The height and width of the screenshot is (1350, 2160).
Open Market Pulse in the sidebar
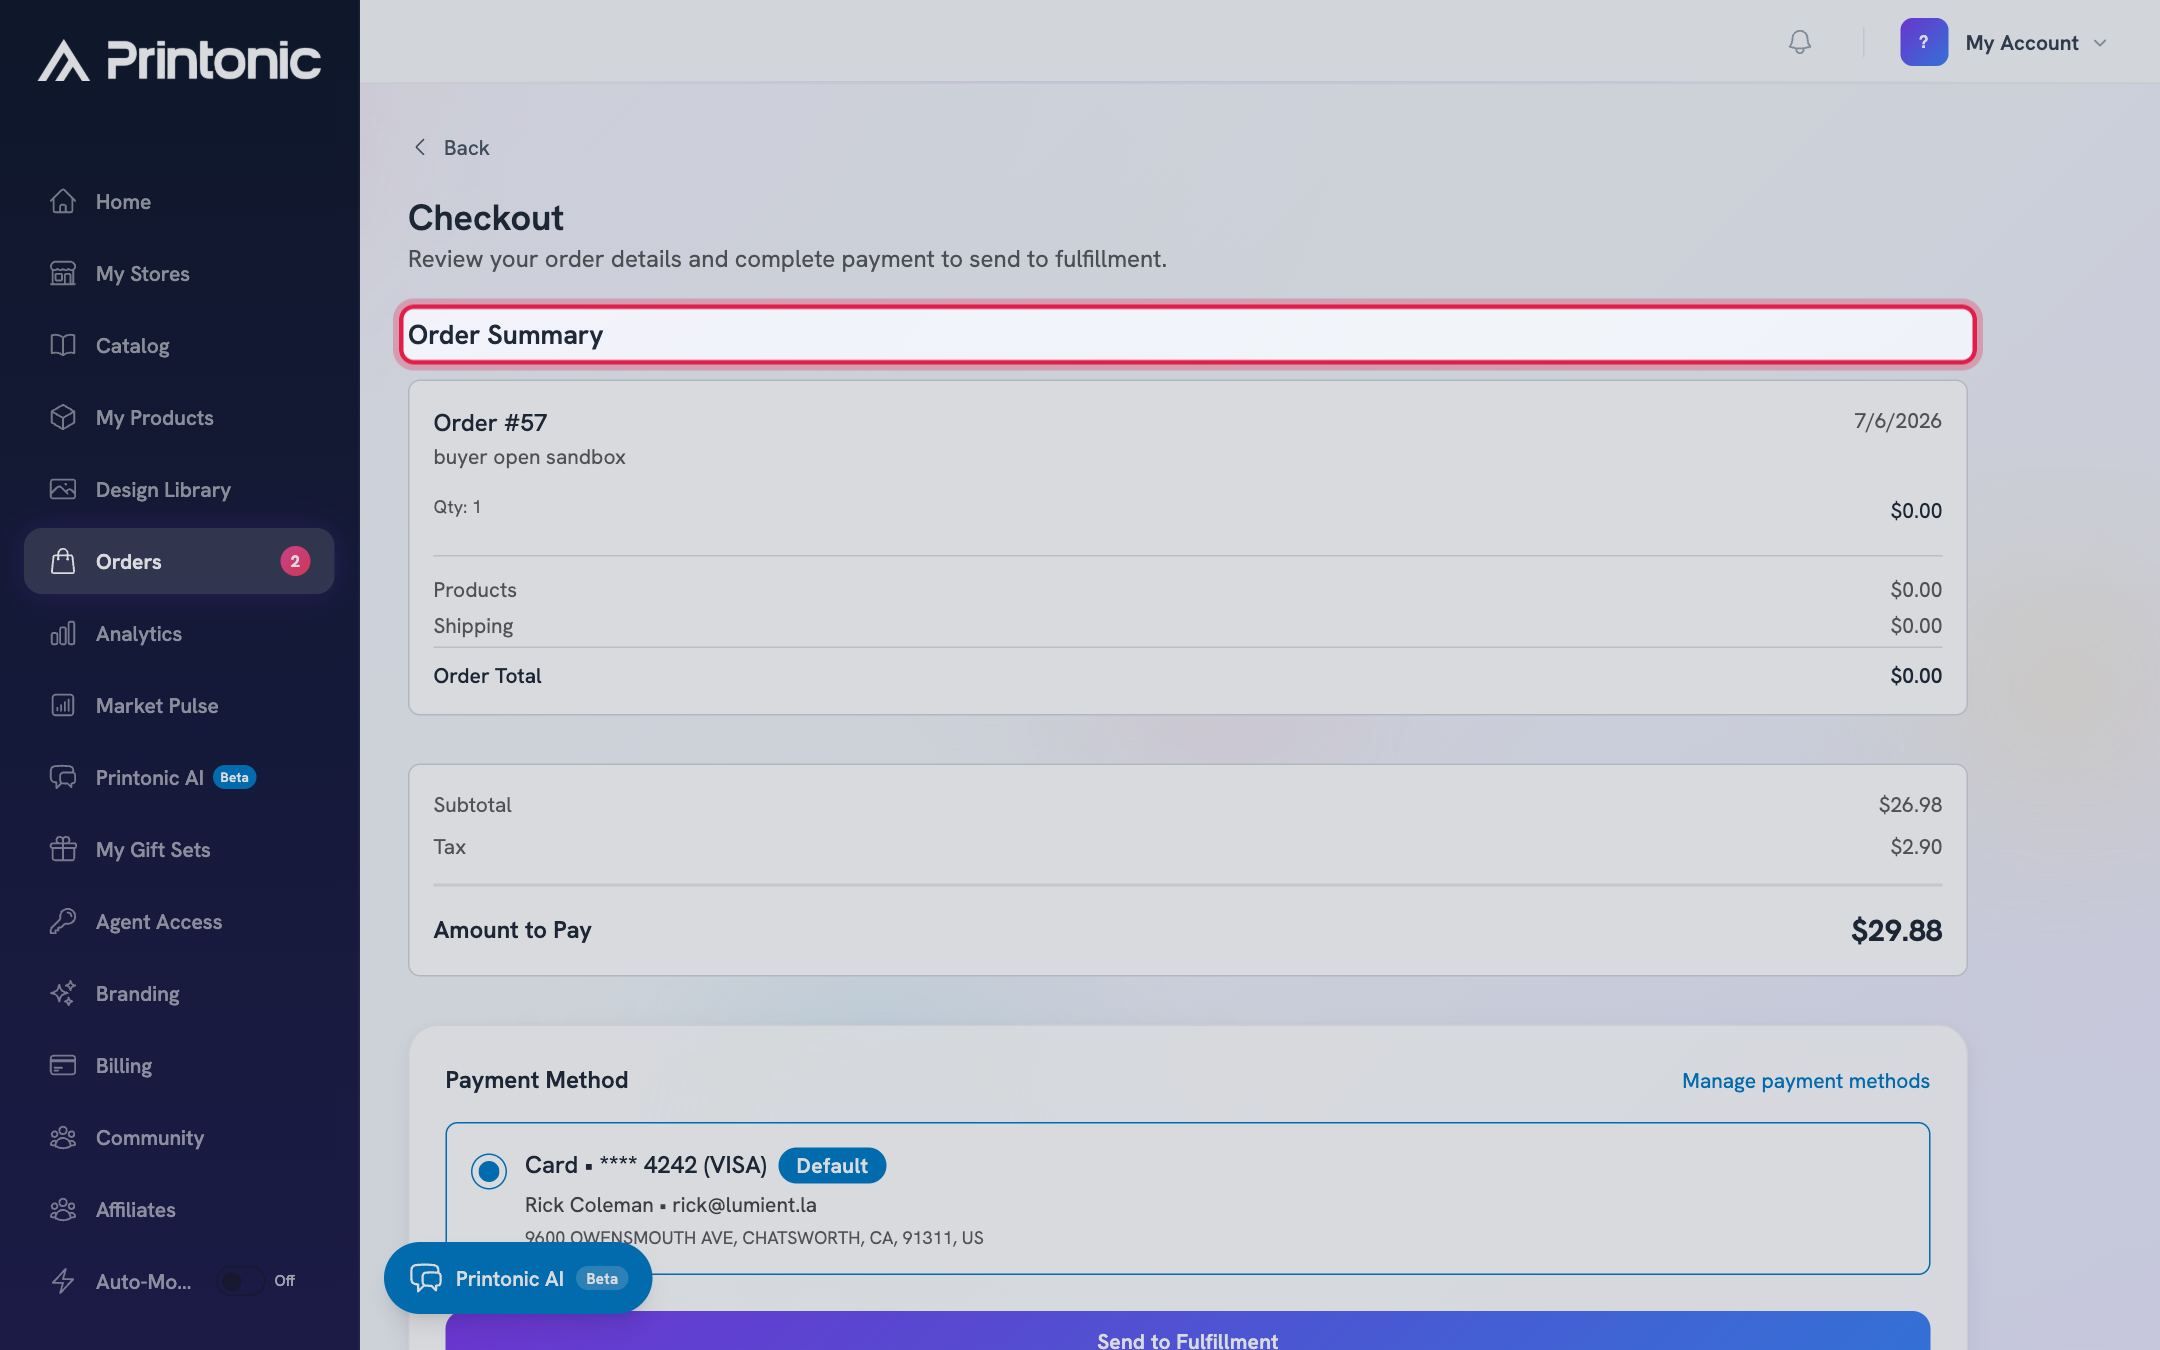[x=179, y=705]
